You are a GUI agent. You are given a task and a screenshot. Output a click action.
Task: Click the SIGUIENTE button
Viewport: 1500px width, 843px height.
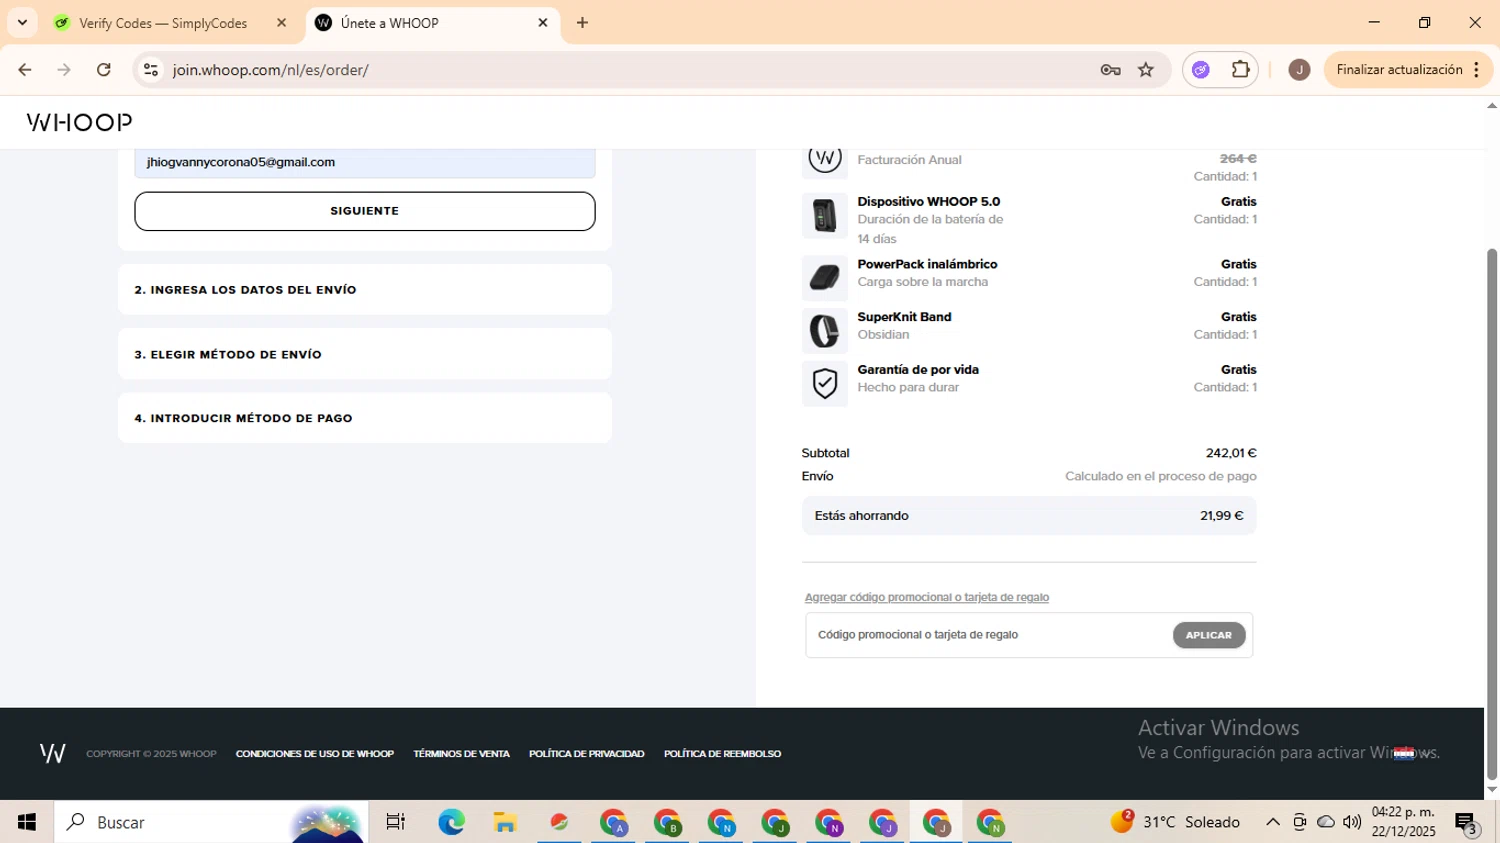[365, 211]
